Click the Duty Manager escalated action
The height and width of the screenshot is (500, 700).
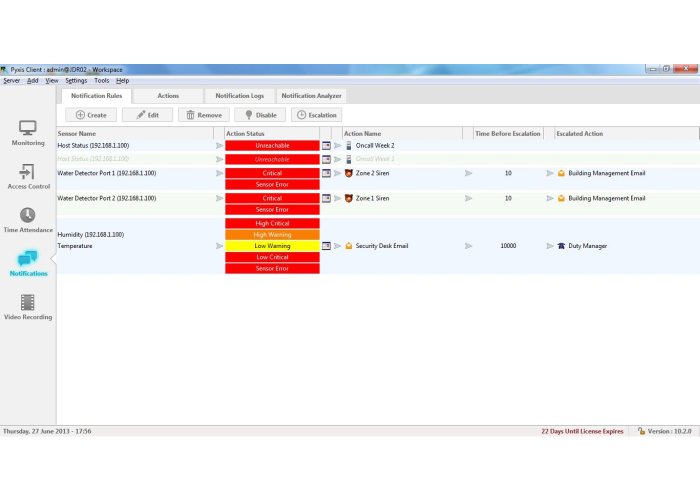coord(588,246)
